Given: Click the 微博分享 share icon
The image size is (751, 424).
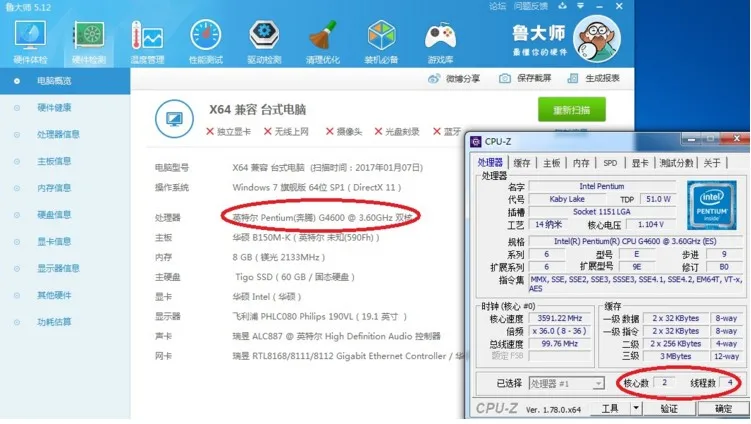Looking at the screenshot, I should pyautogui.click(x=433, y=79).
